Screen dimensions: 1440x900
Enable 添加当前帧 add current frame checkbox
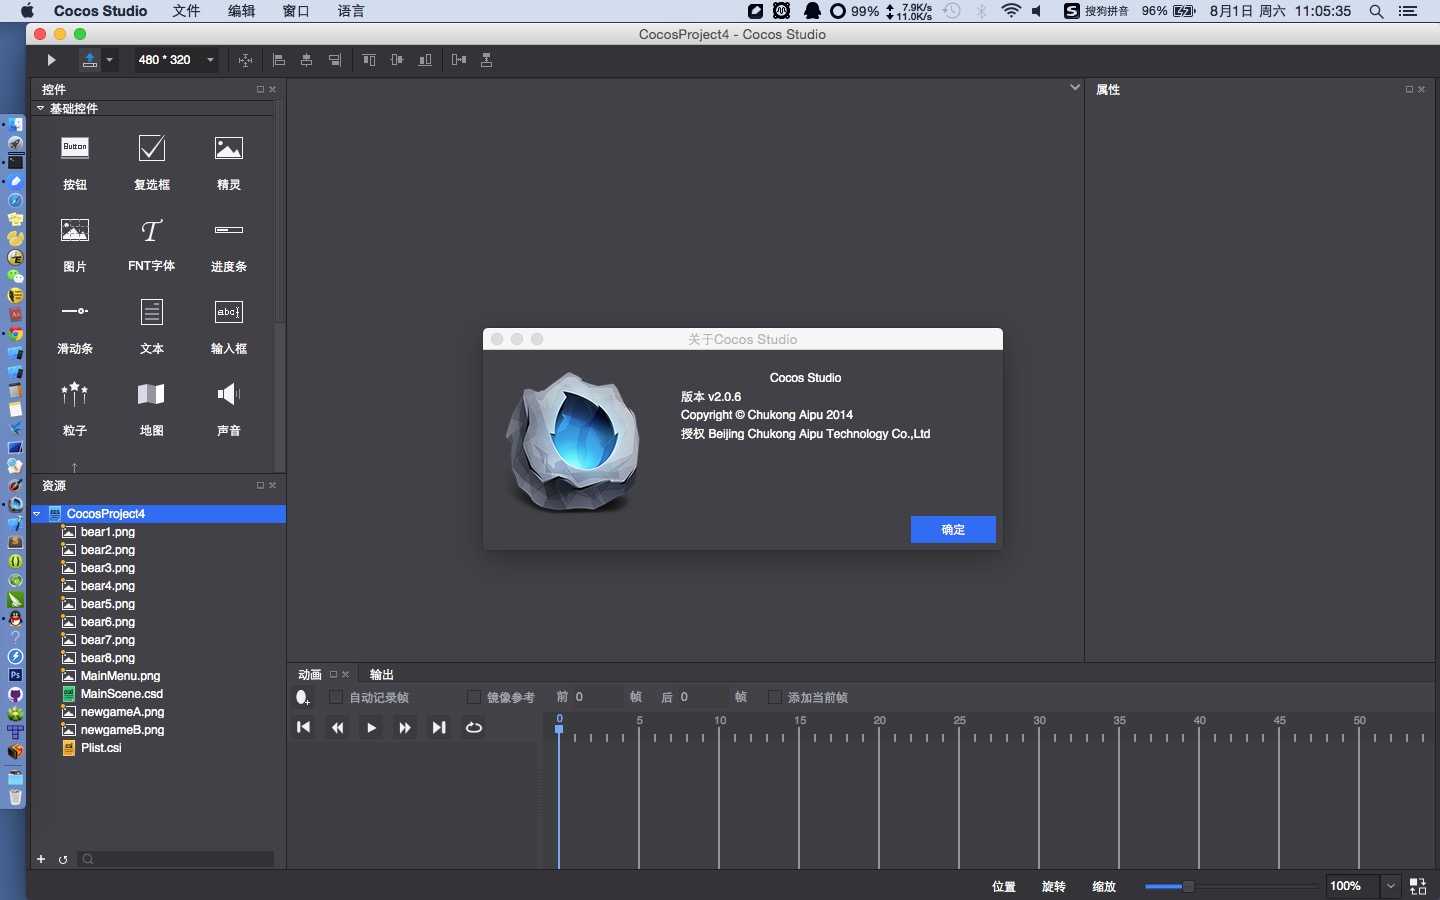pyautogui.click(x=775, y=697)
